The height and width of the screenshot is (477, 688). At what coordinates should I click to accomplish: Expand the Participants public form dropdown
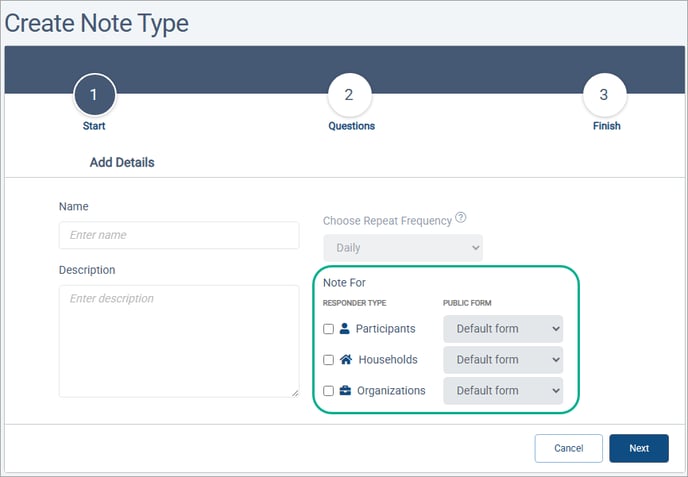tap(503, 328)
